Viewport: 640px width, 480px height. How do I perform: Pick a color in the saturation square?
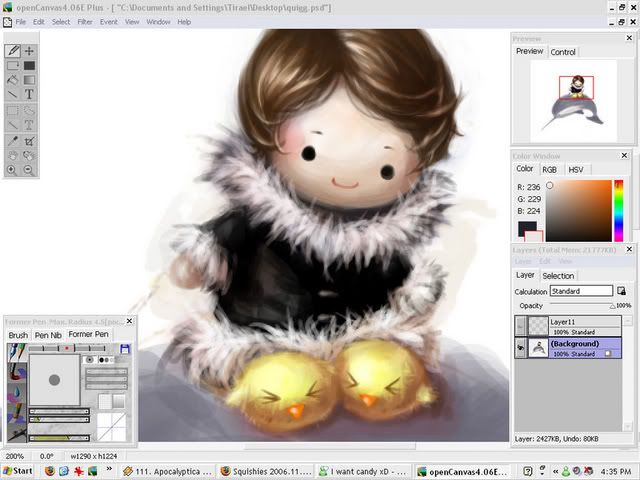tap(579, 211)
